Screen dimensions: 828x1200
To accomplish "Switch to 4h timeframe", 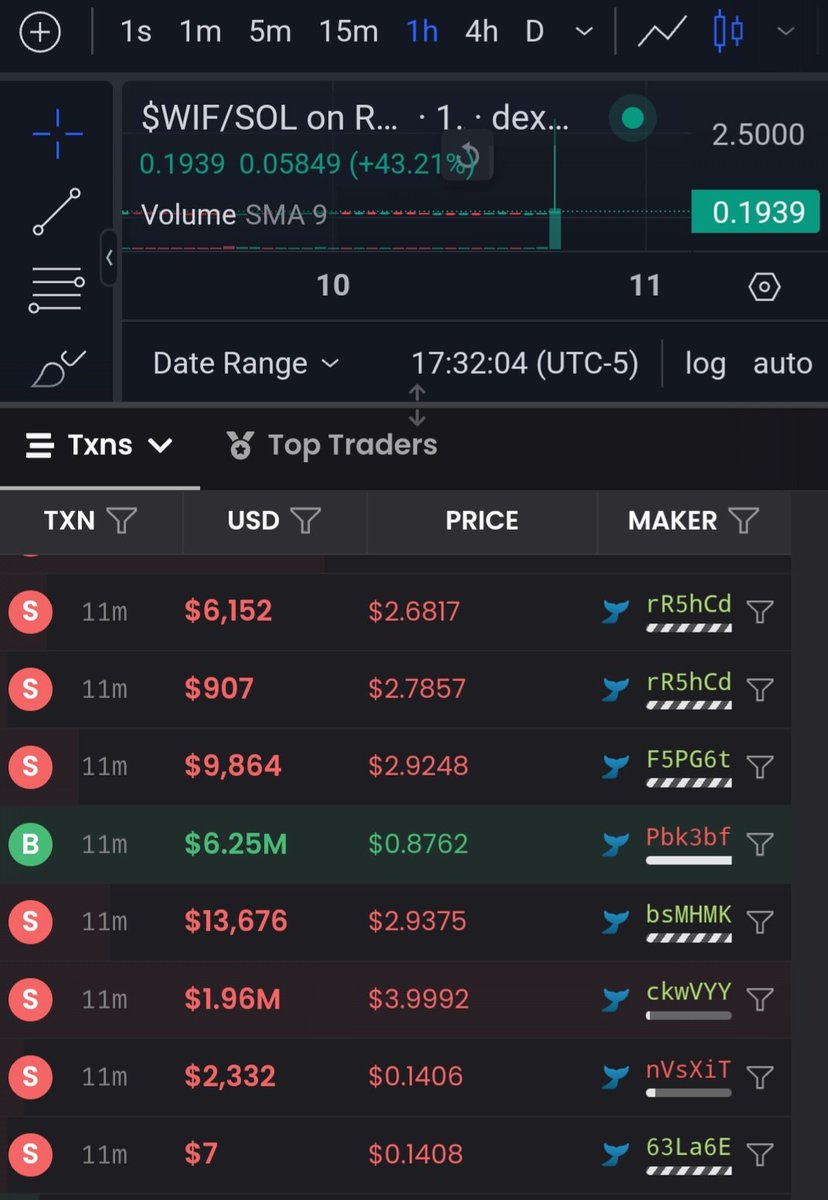I will (481, 32).
